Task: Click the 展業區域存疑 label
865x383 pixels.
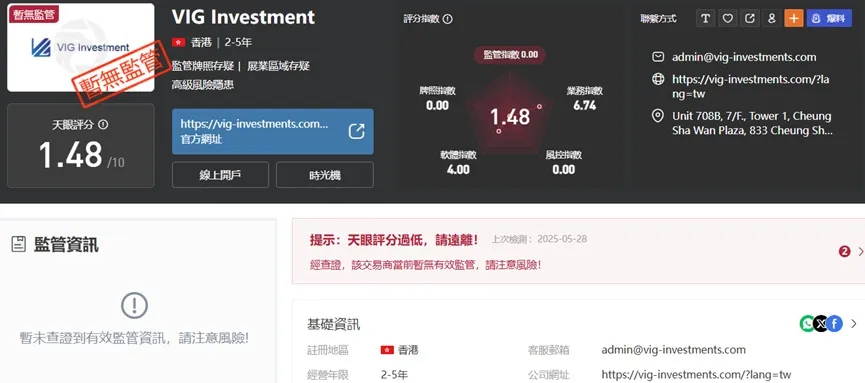Action: 279,66
